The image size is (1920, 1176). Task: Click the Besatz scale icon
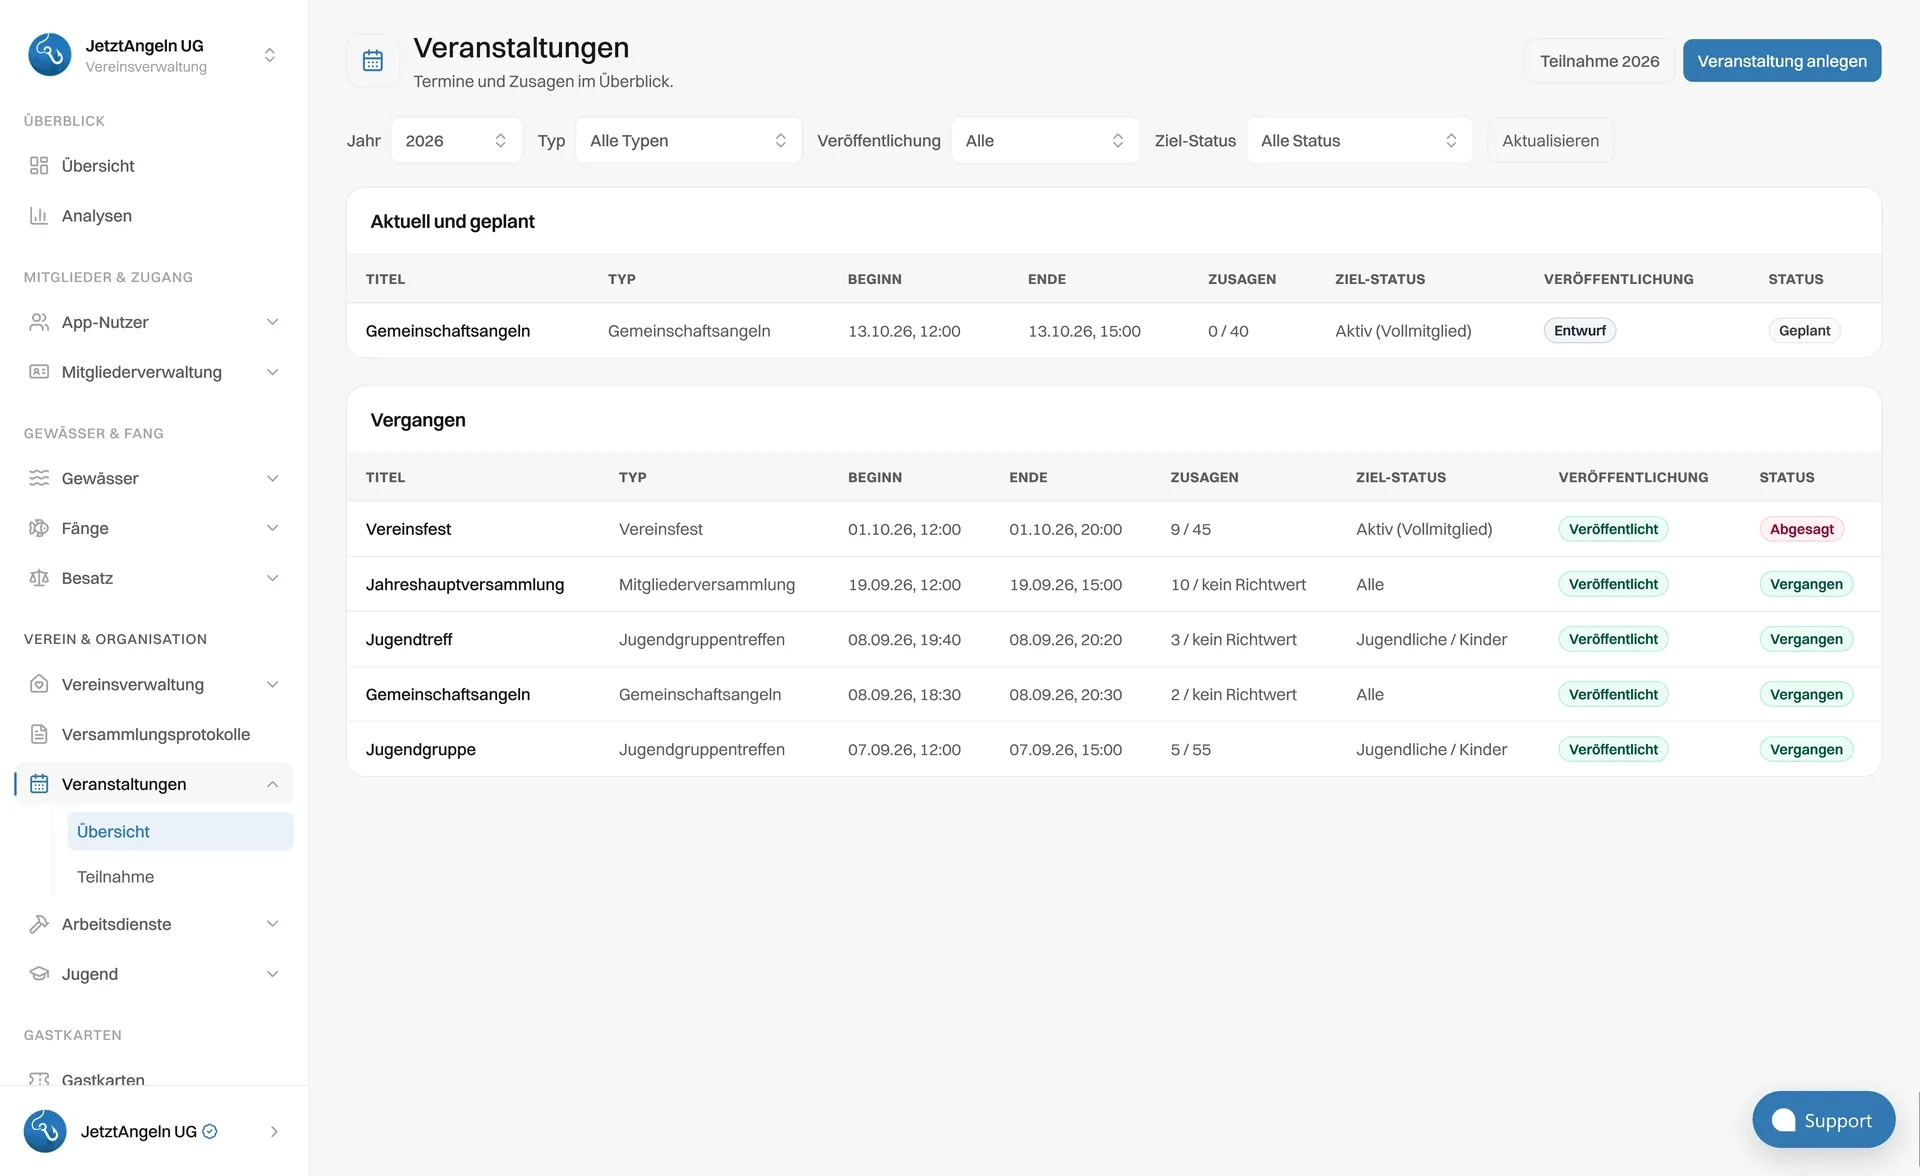tap(39, 578)
